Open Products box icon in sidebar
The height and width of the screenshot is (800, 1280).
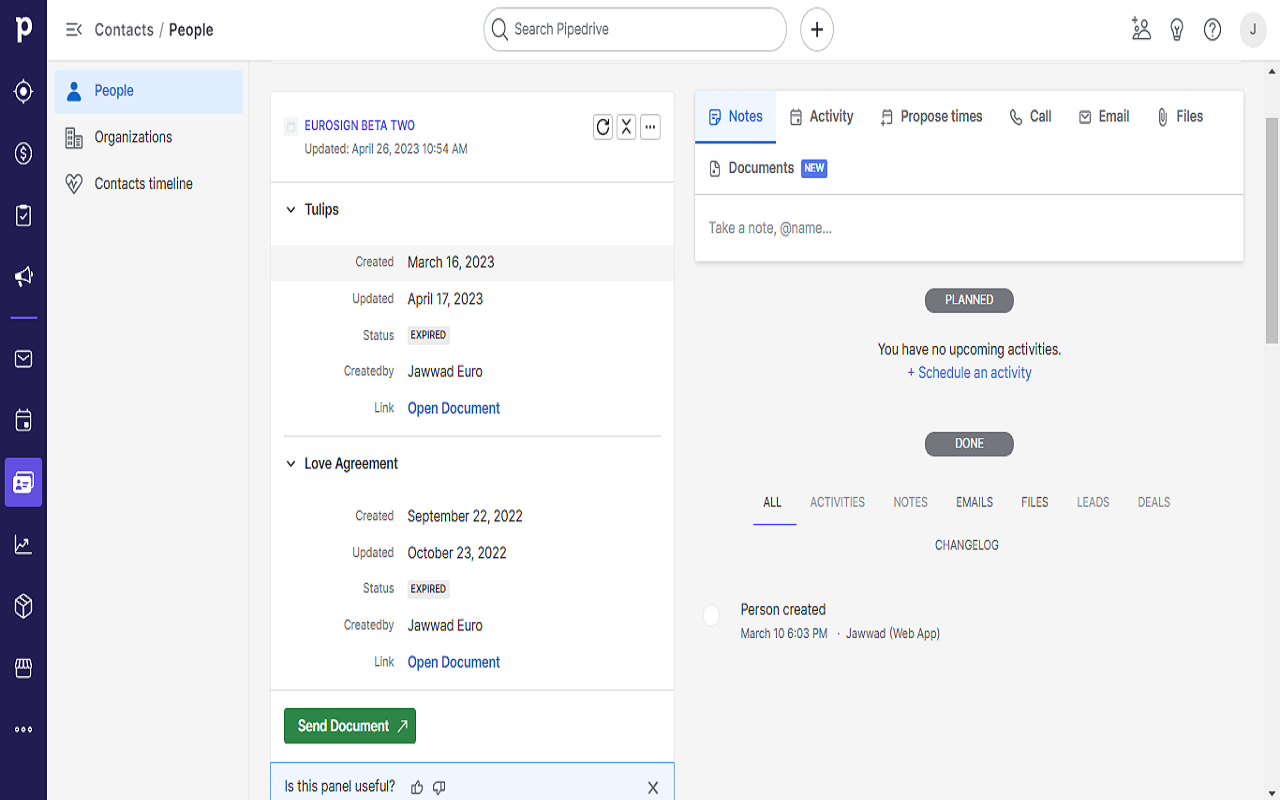(23, 606)
